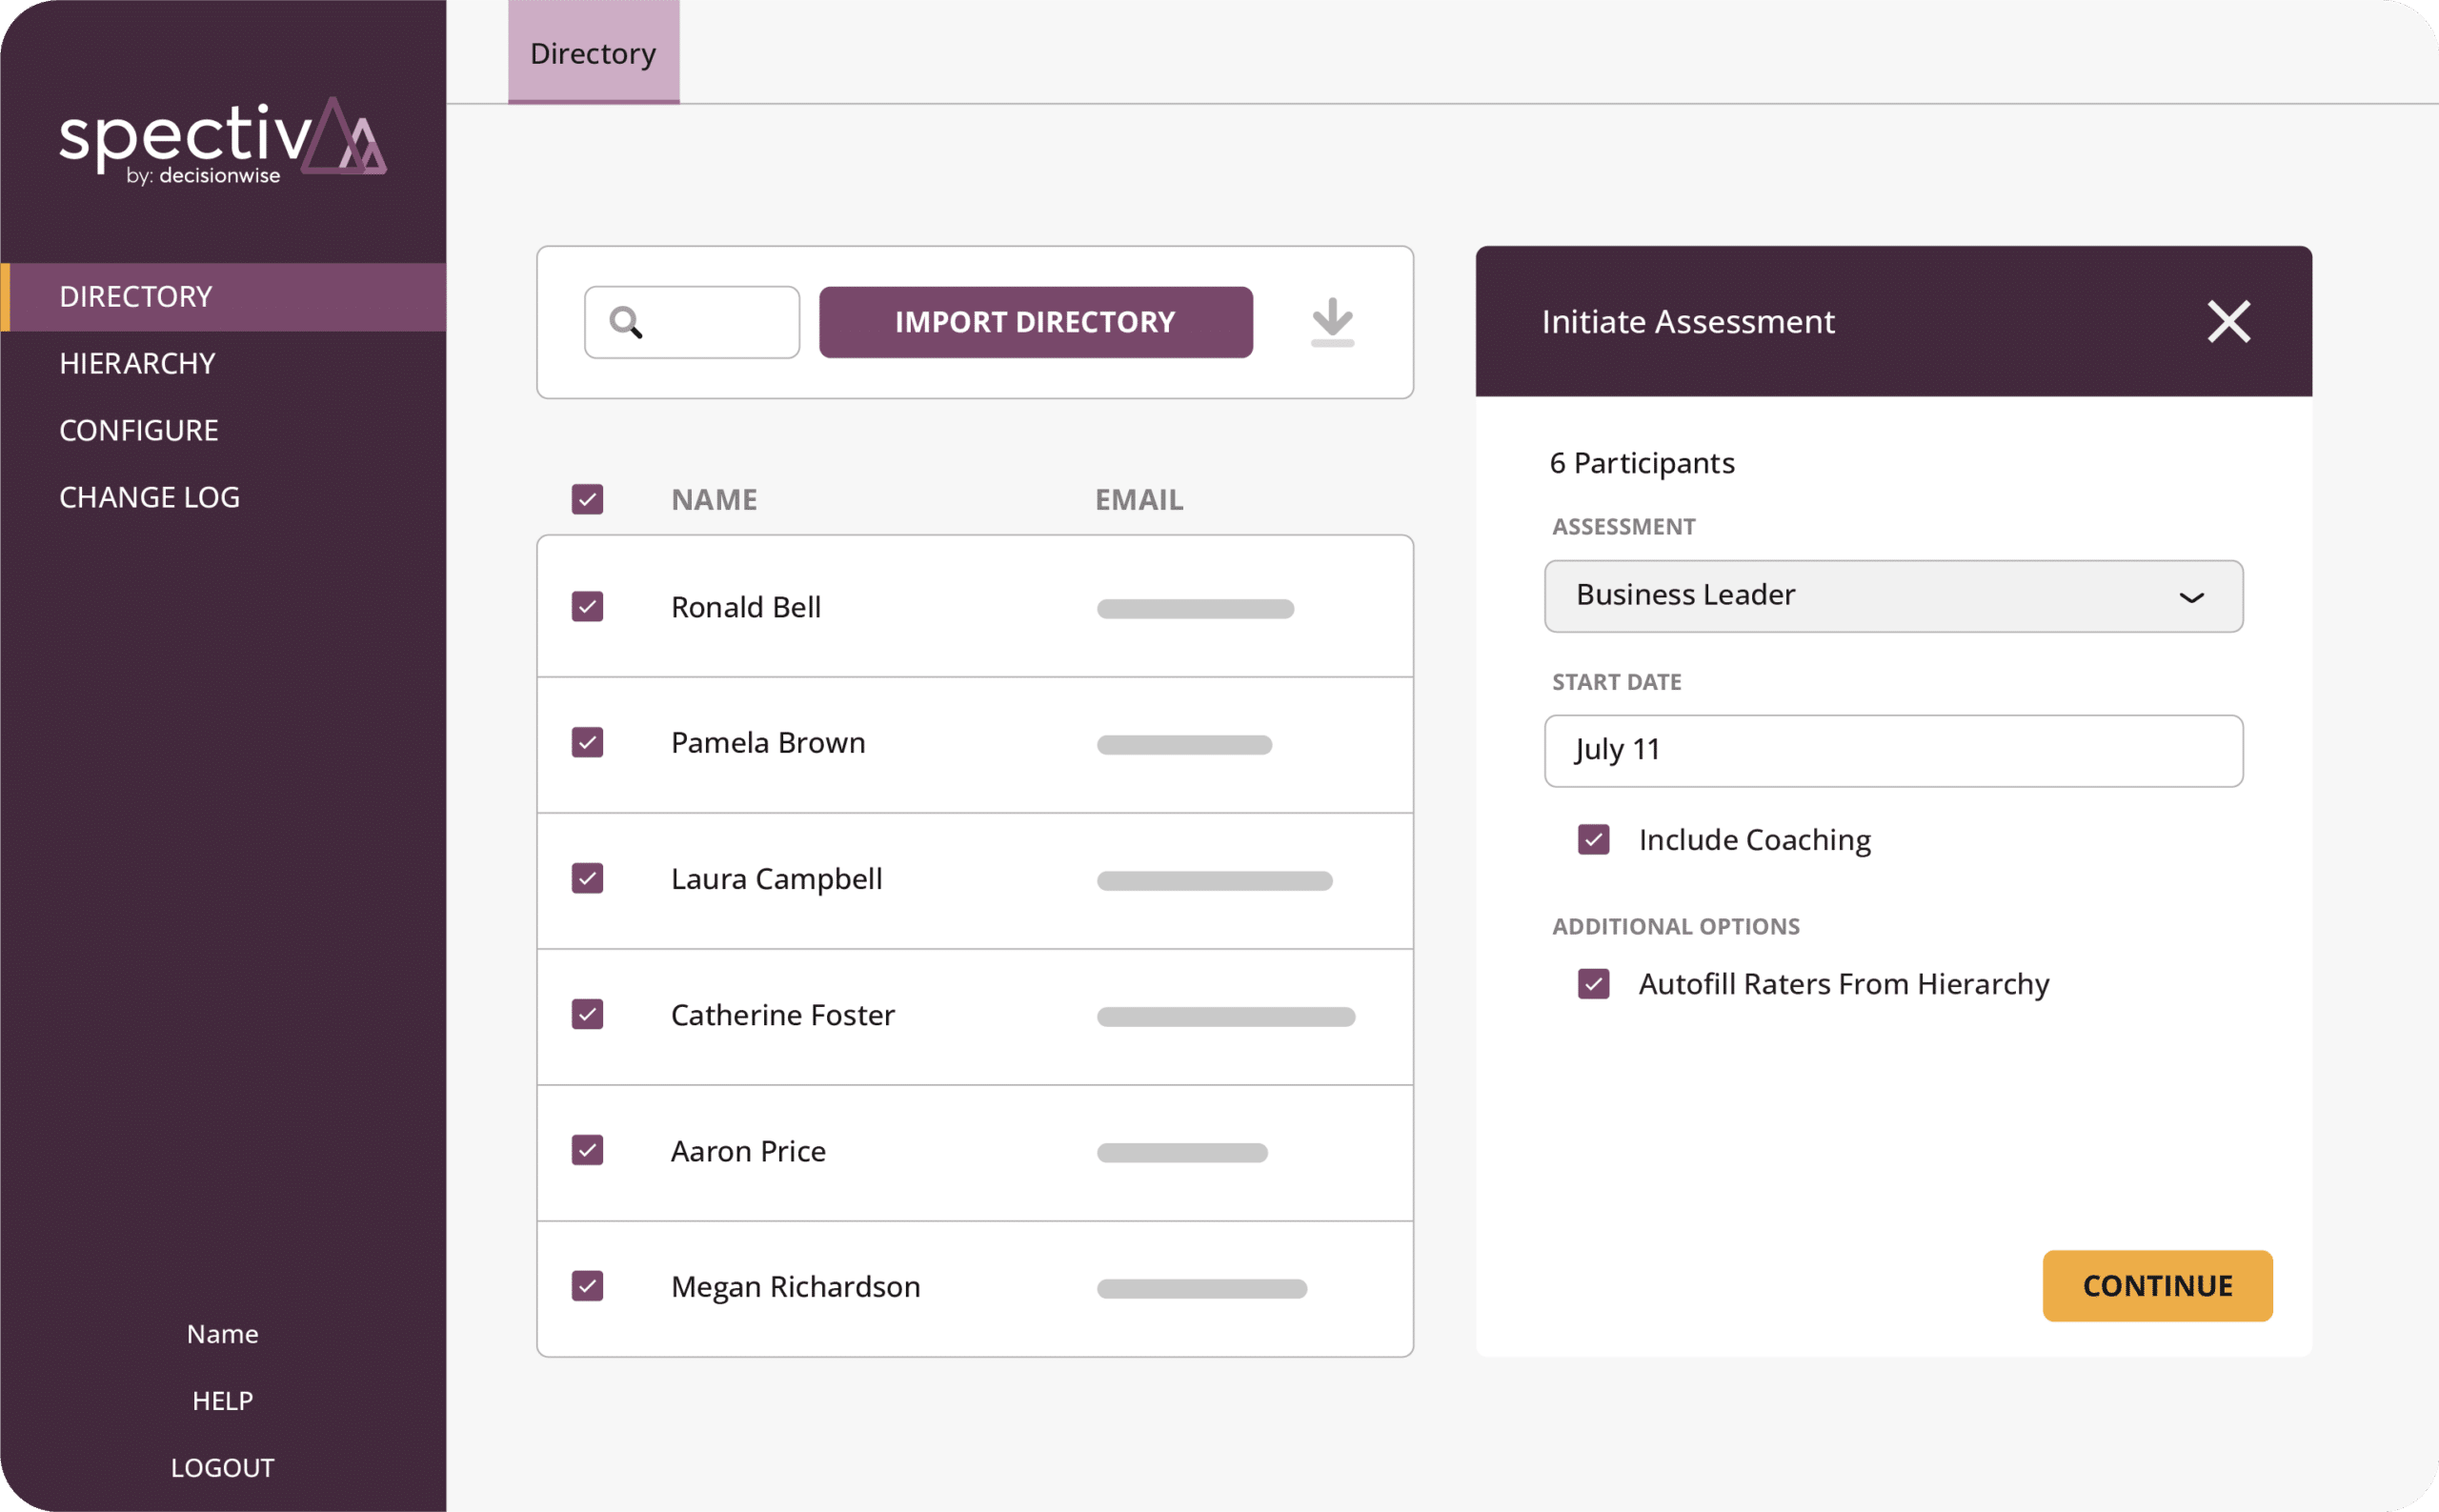Select a different assessment type
This screenshot has width=2439, height=1512.
point(1895,594)
